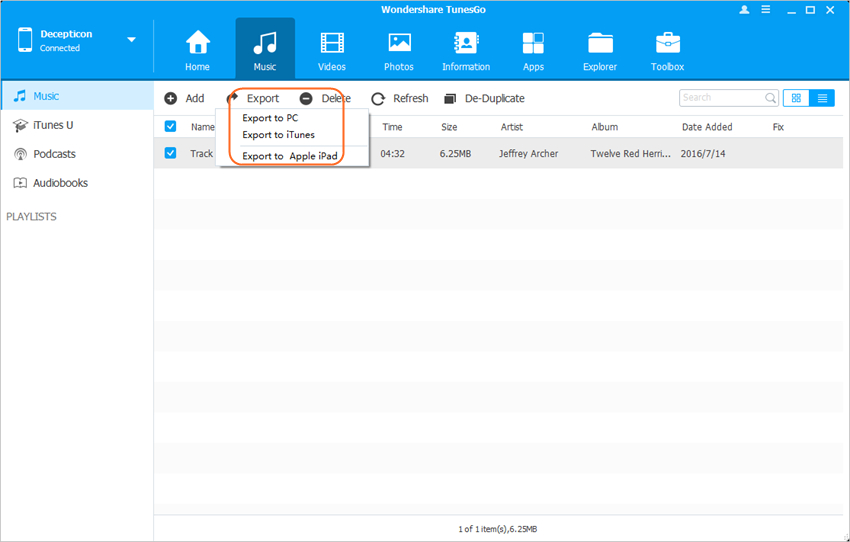This screenshot has width=850, height=542.
Task: Click the Add toolbar label
Action: point(195,98)
